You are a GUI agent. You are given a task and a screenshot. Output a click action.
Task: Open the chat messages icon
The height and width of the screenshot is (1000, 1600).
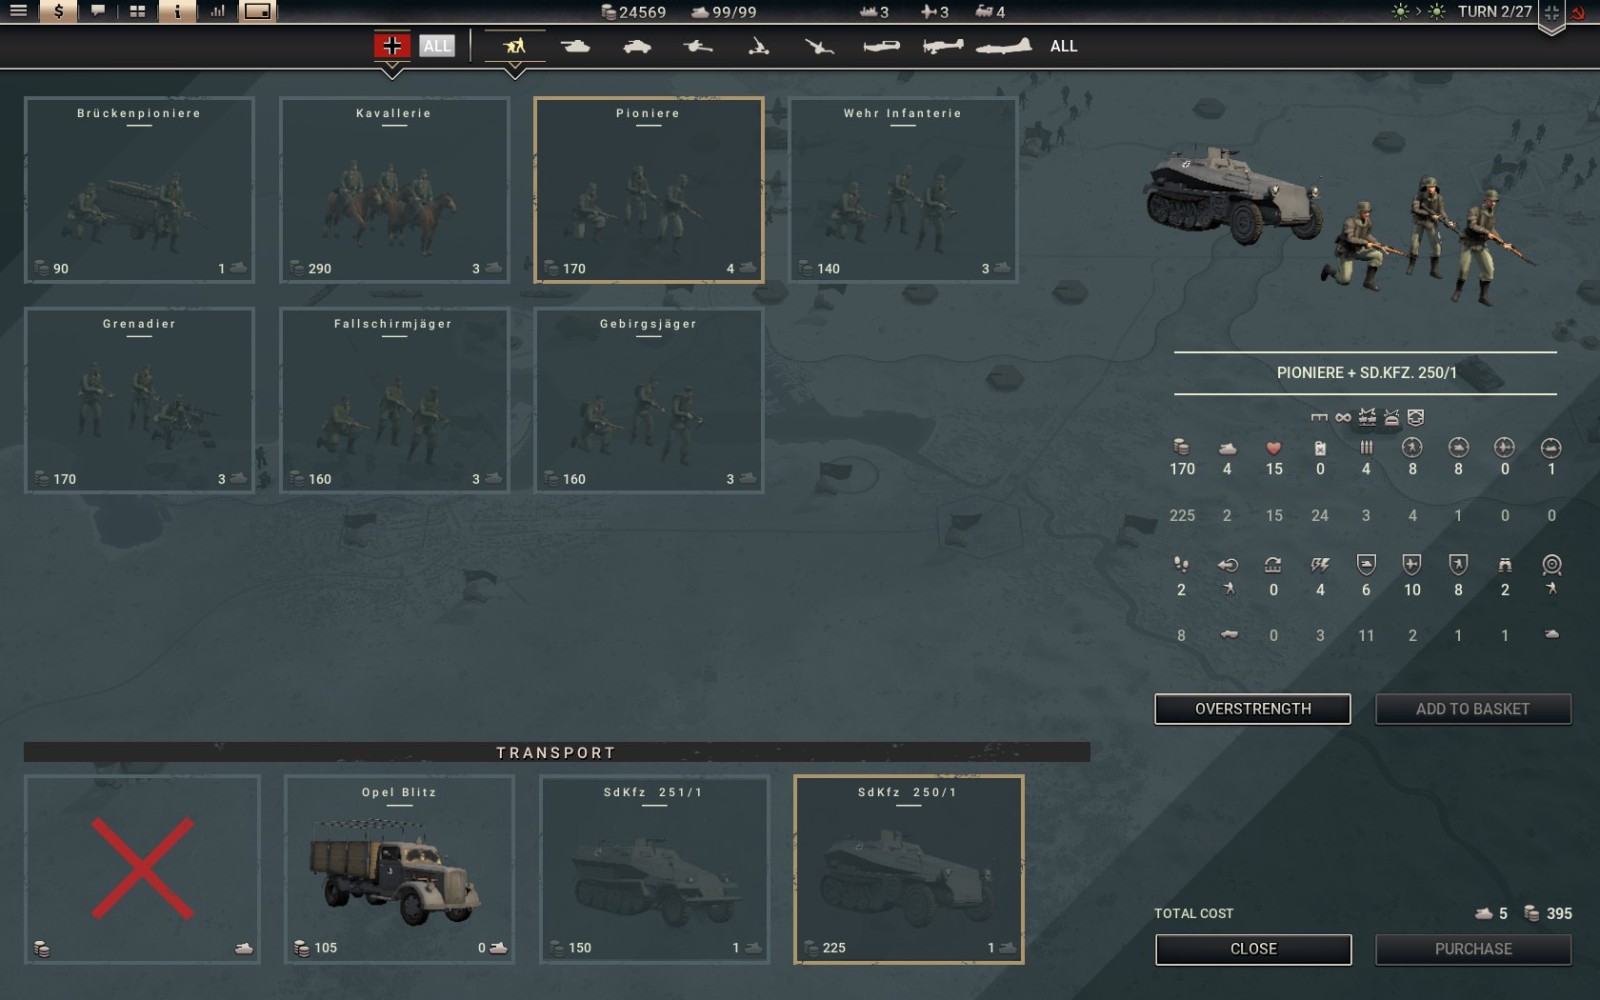(98, 11)
